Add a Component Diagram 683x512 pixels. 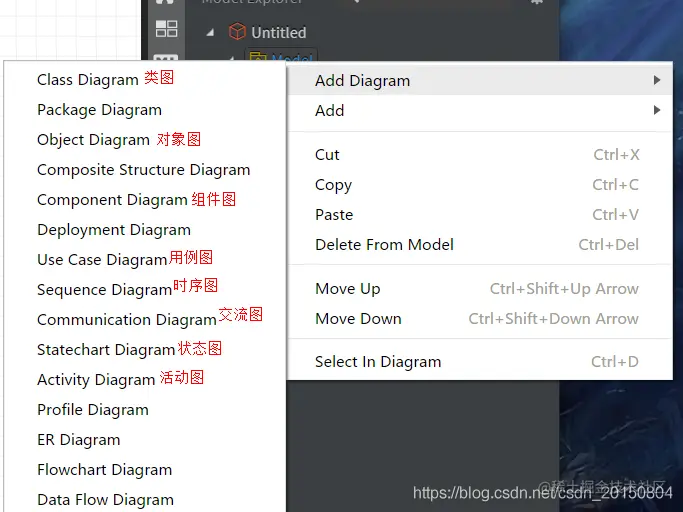[145, 200]
